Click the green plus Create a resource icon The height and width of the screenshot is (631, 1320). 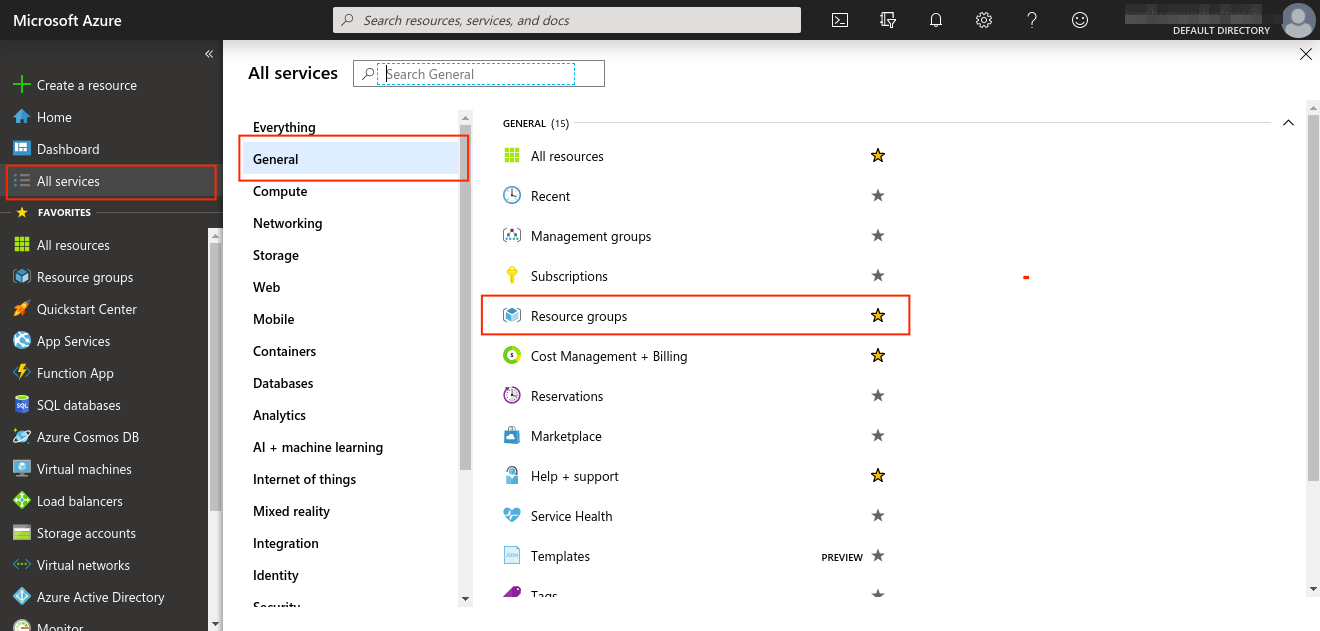(x=22, y=85)
